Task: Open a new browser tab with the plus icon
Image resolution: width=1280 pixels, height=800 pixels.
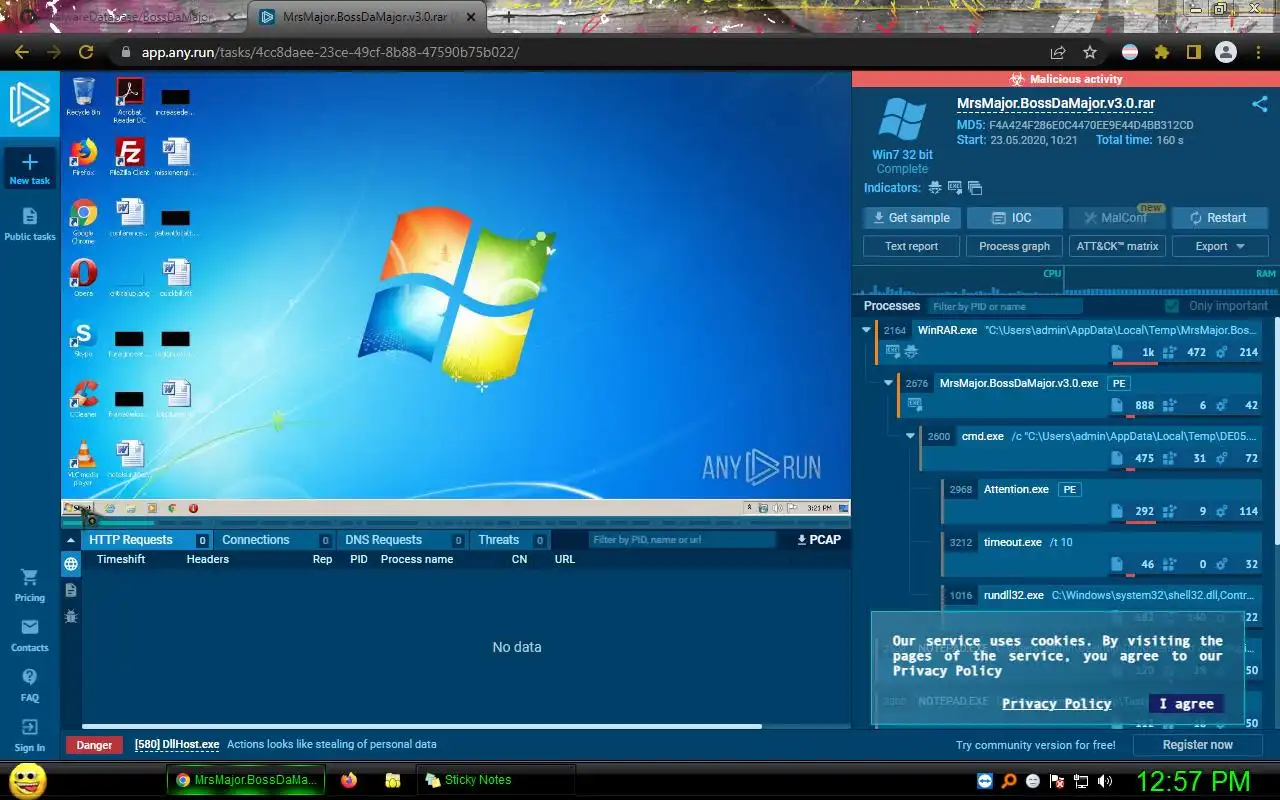Action: (x=509, y=17)
